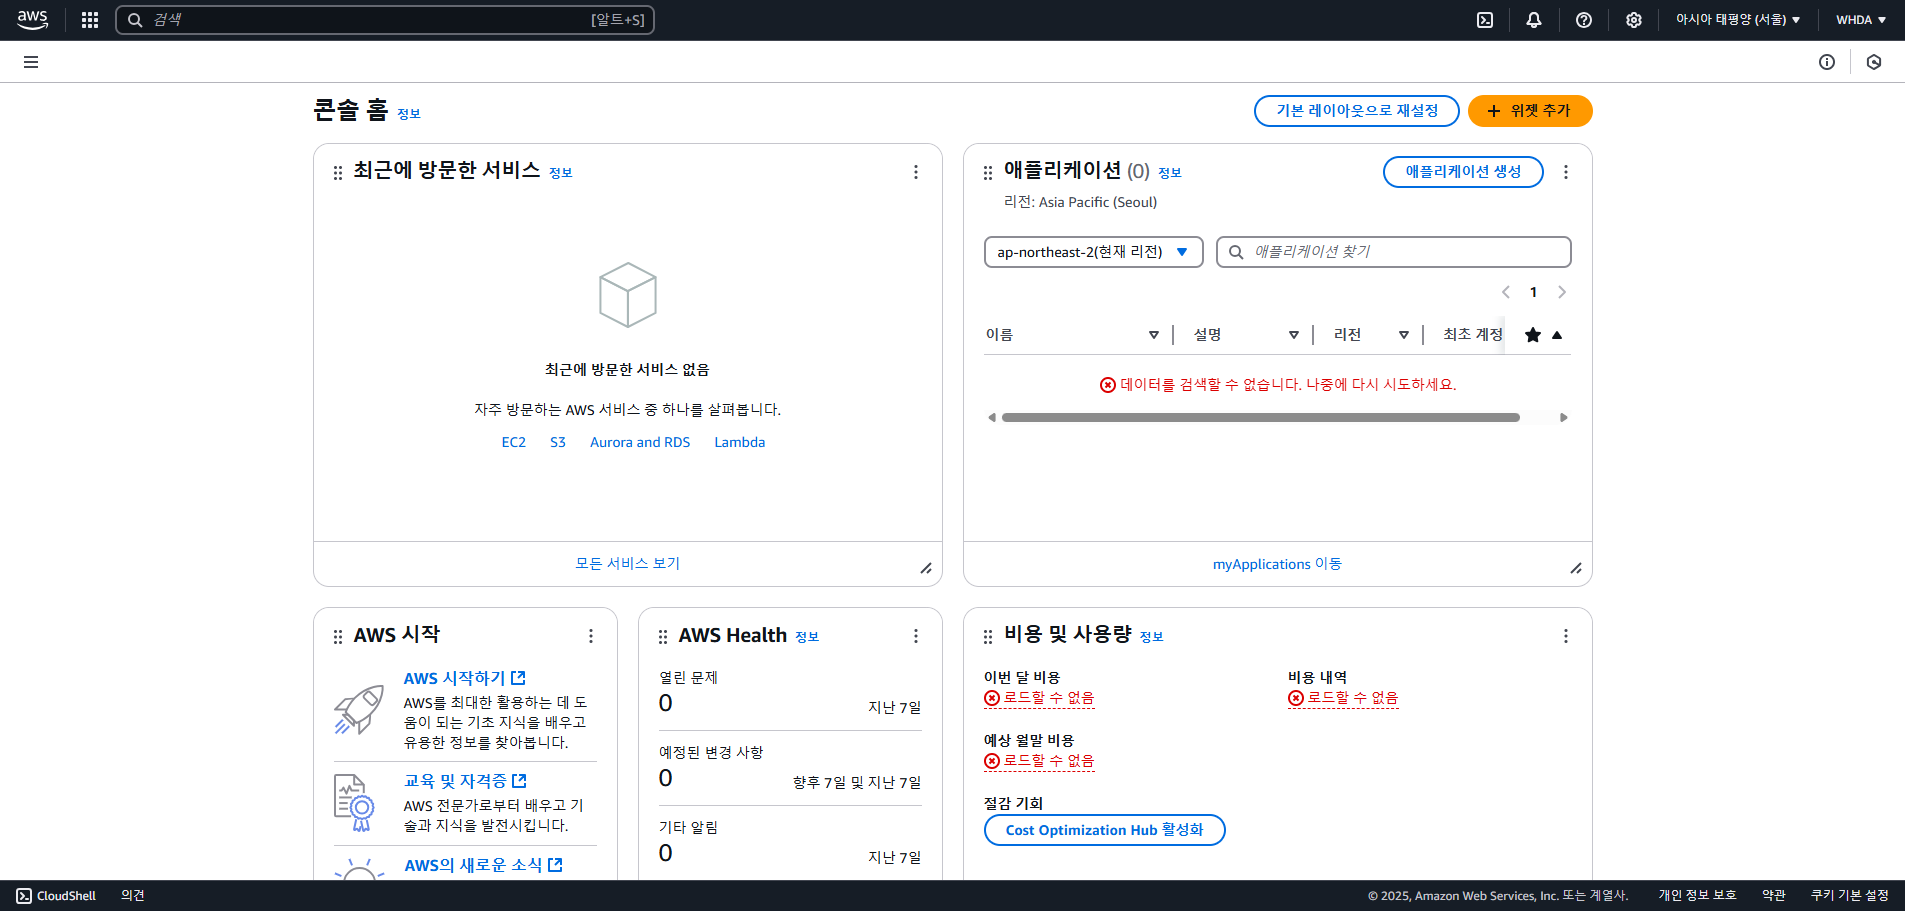Click the certificate icon beside 교육 및 자격증

coord(354,802)
